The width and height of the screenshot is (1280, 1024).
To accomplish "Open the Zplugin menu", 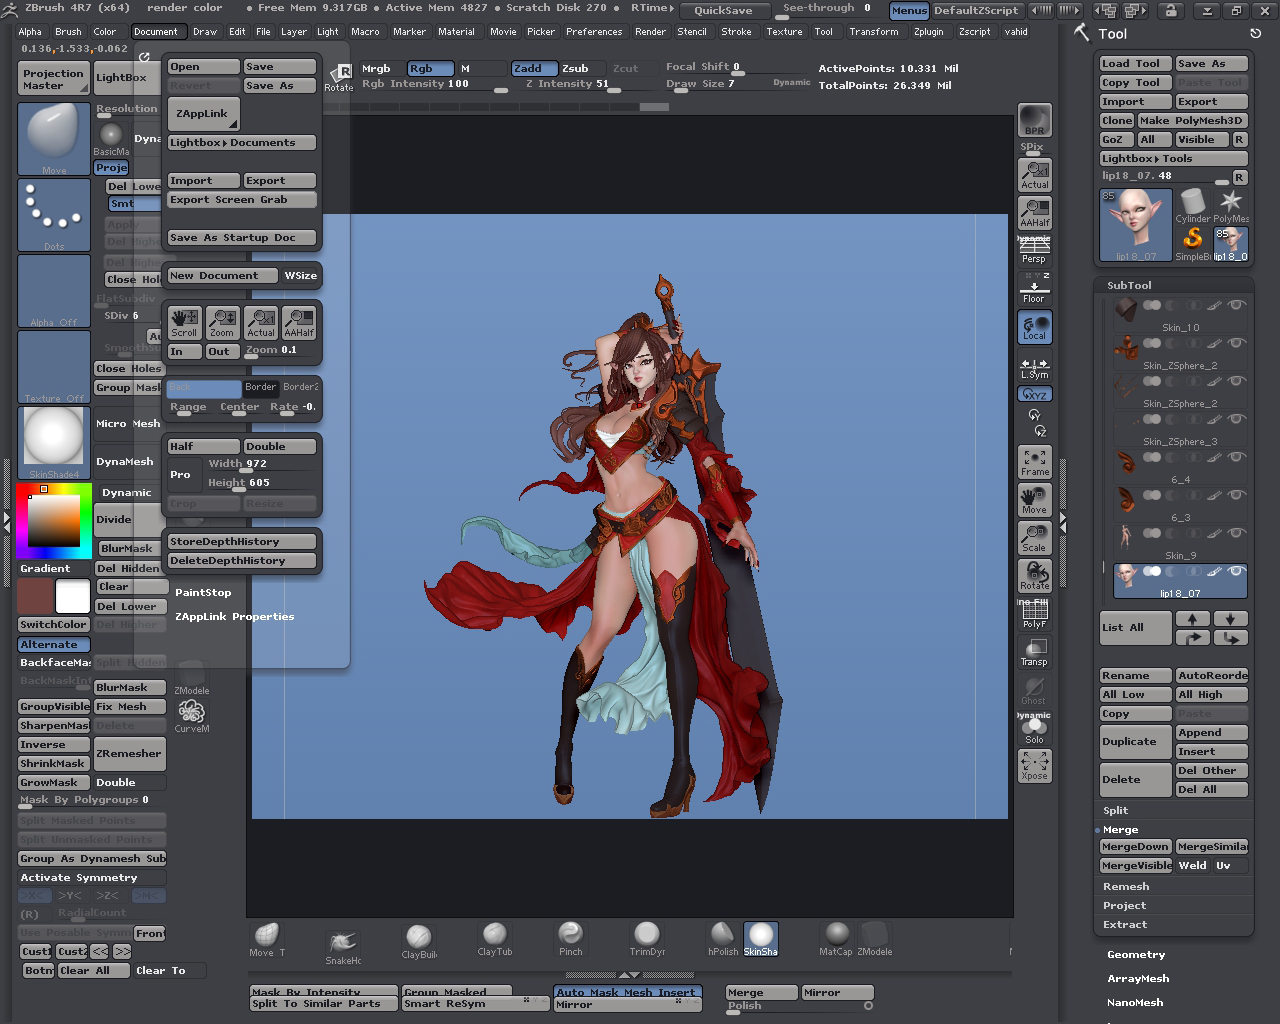I will tap(928, 32).
